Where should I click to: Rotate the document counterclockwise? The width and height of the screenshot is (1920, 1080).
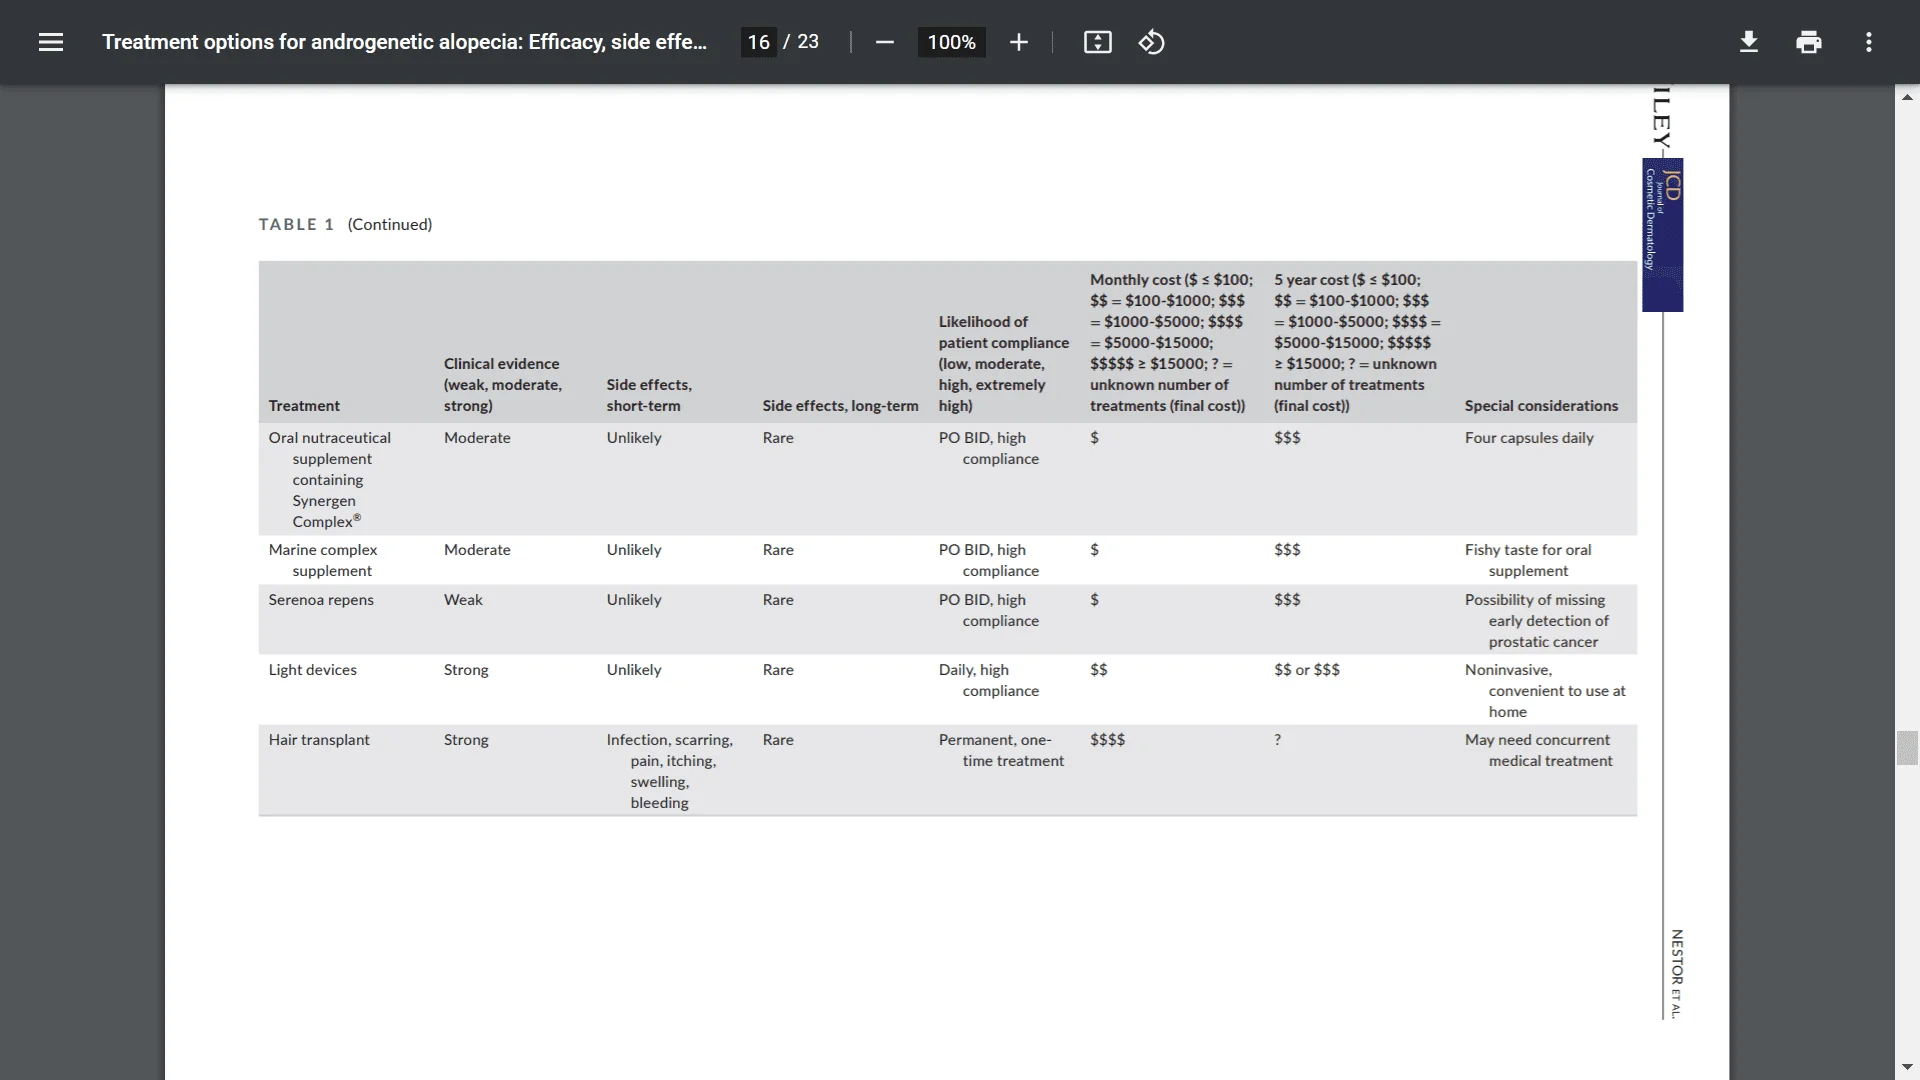click(1151, 42)
